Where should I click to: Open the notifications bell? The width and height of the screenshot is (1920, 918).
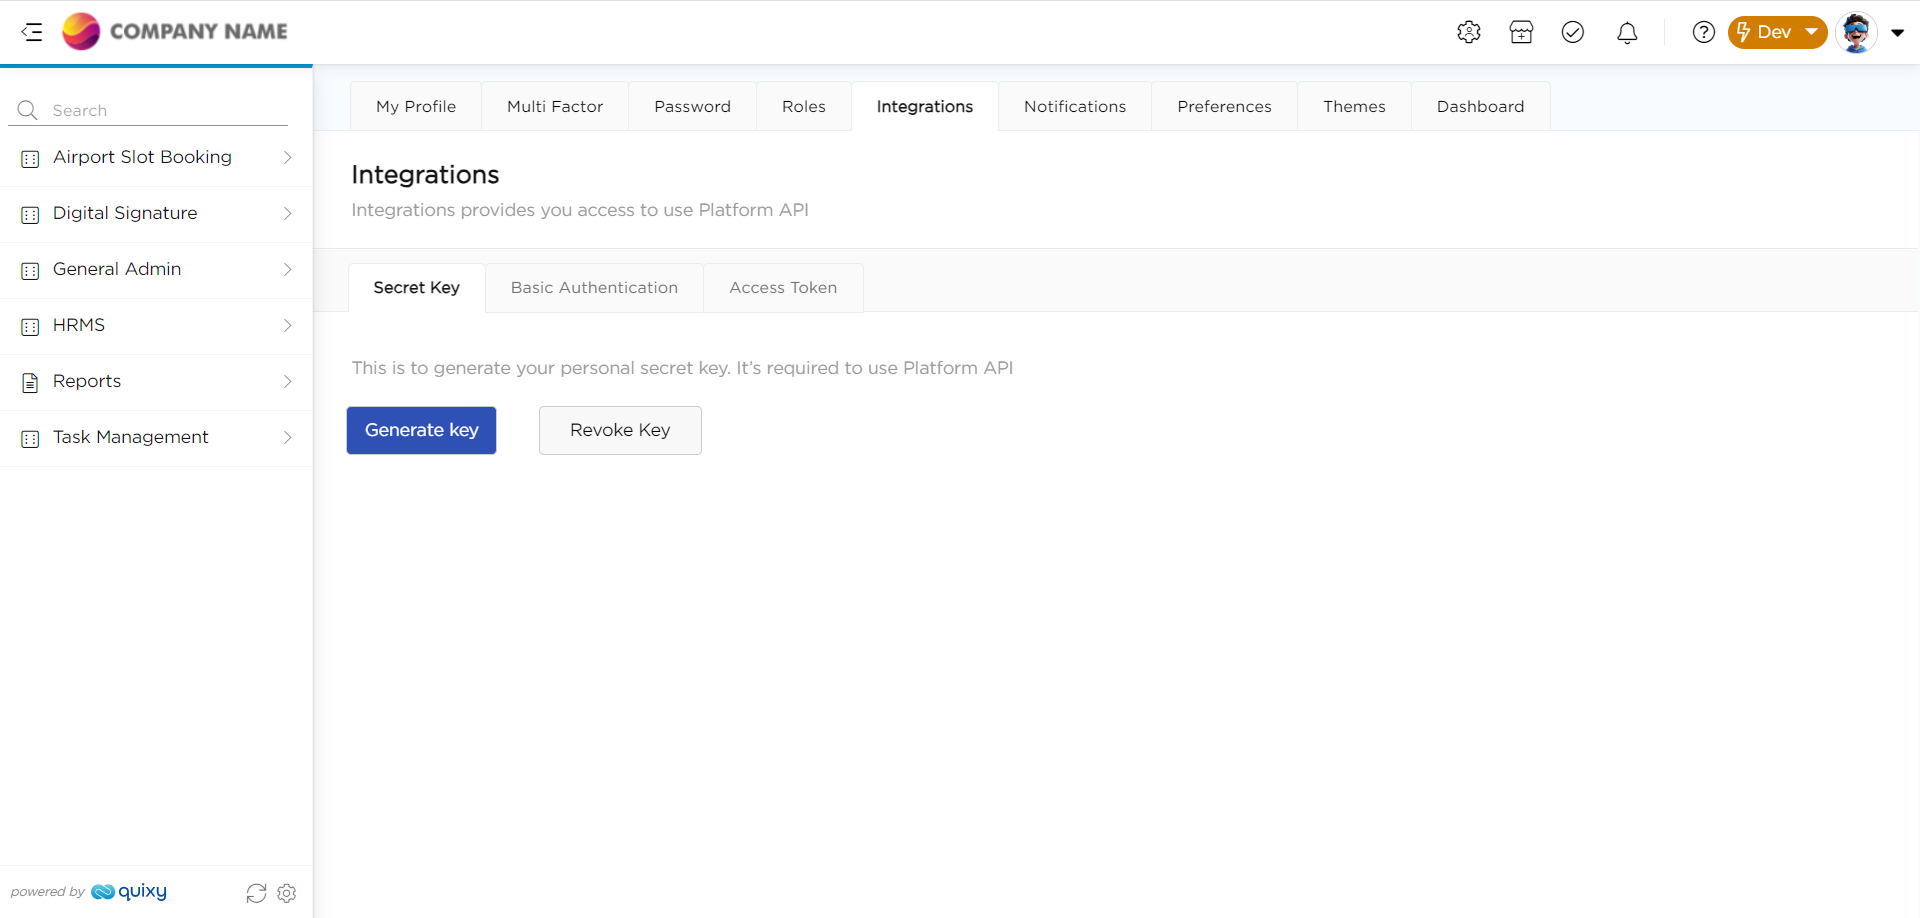pyautogui.click(x=1627, y=33)
